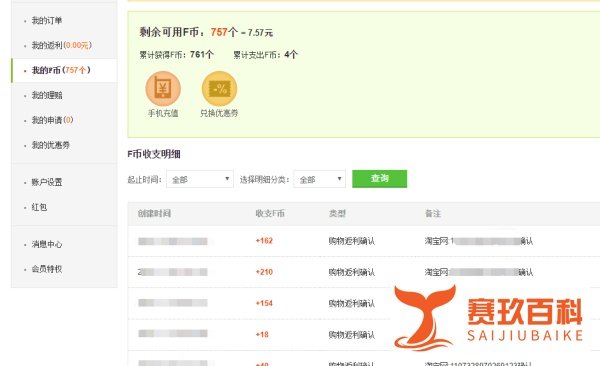This screenshot has height=366, width=600.
Task: Open 我的申请 (0) sidebar item
Action: tap(52, 120)
